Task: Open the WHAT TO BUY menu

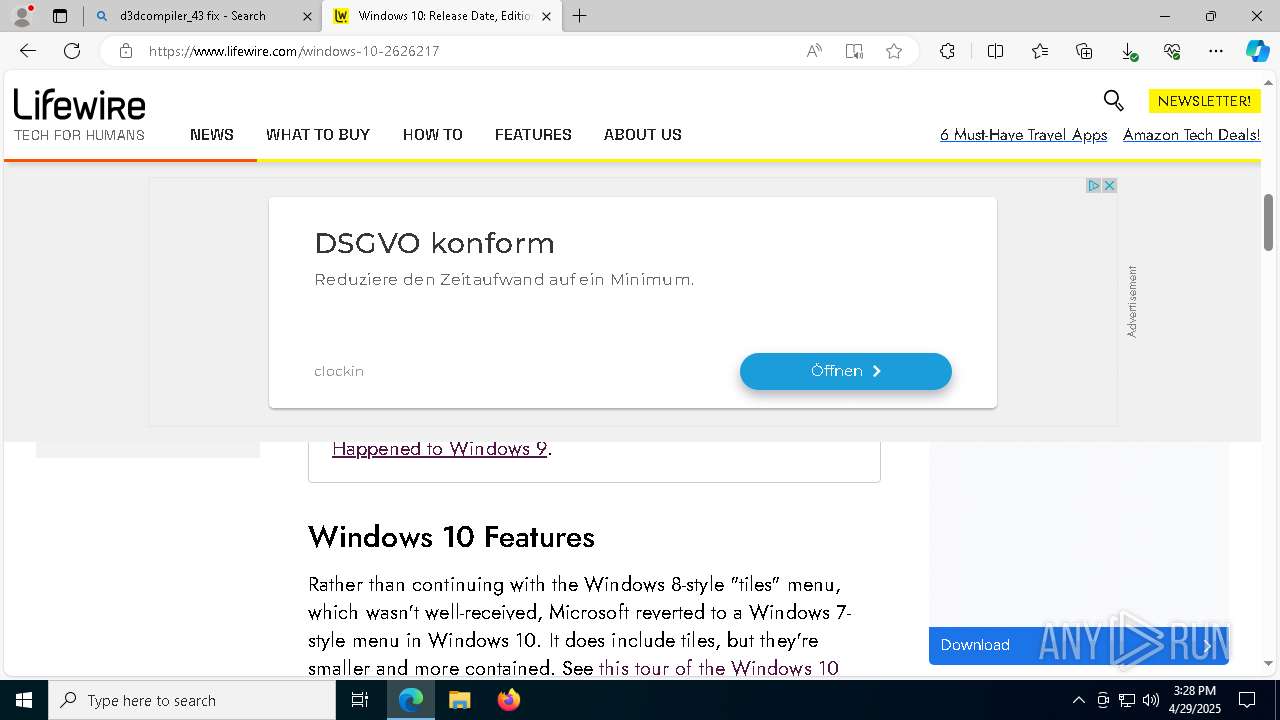Action: [318, 134]
